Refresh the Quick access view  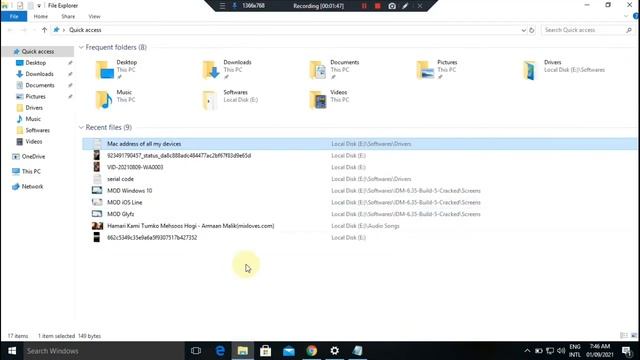coord(531,30)
